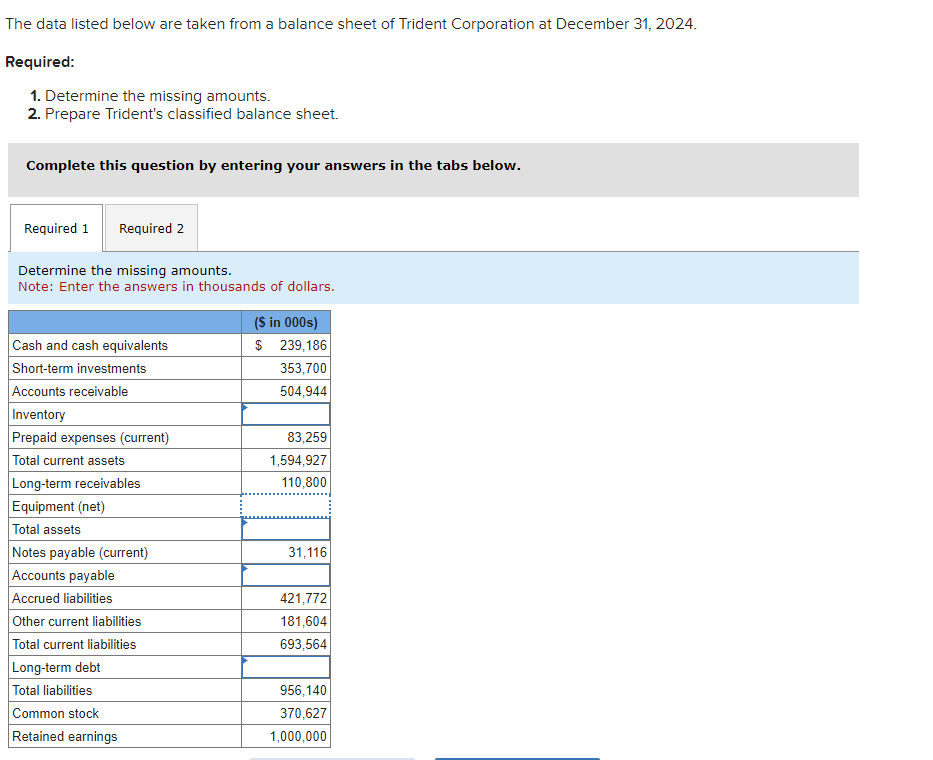Select the Required 1 tab
Image resolution: width=933 pixels, height=760 pixels.
pos(56,228)
